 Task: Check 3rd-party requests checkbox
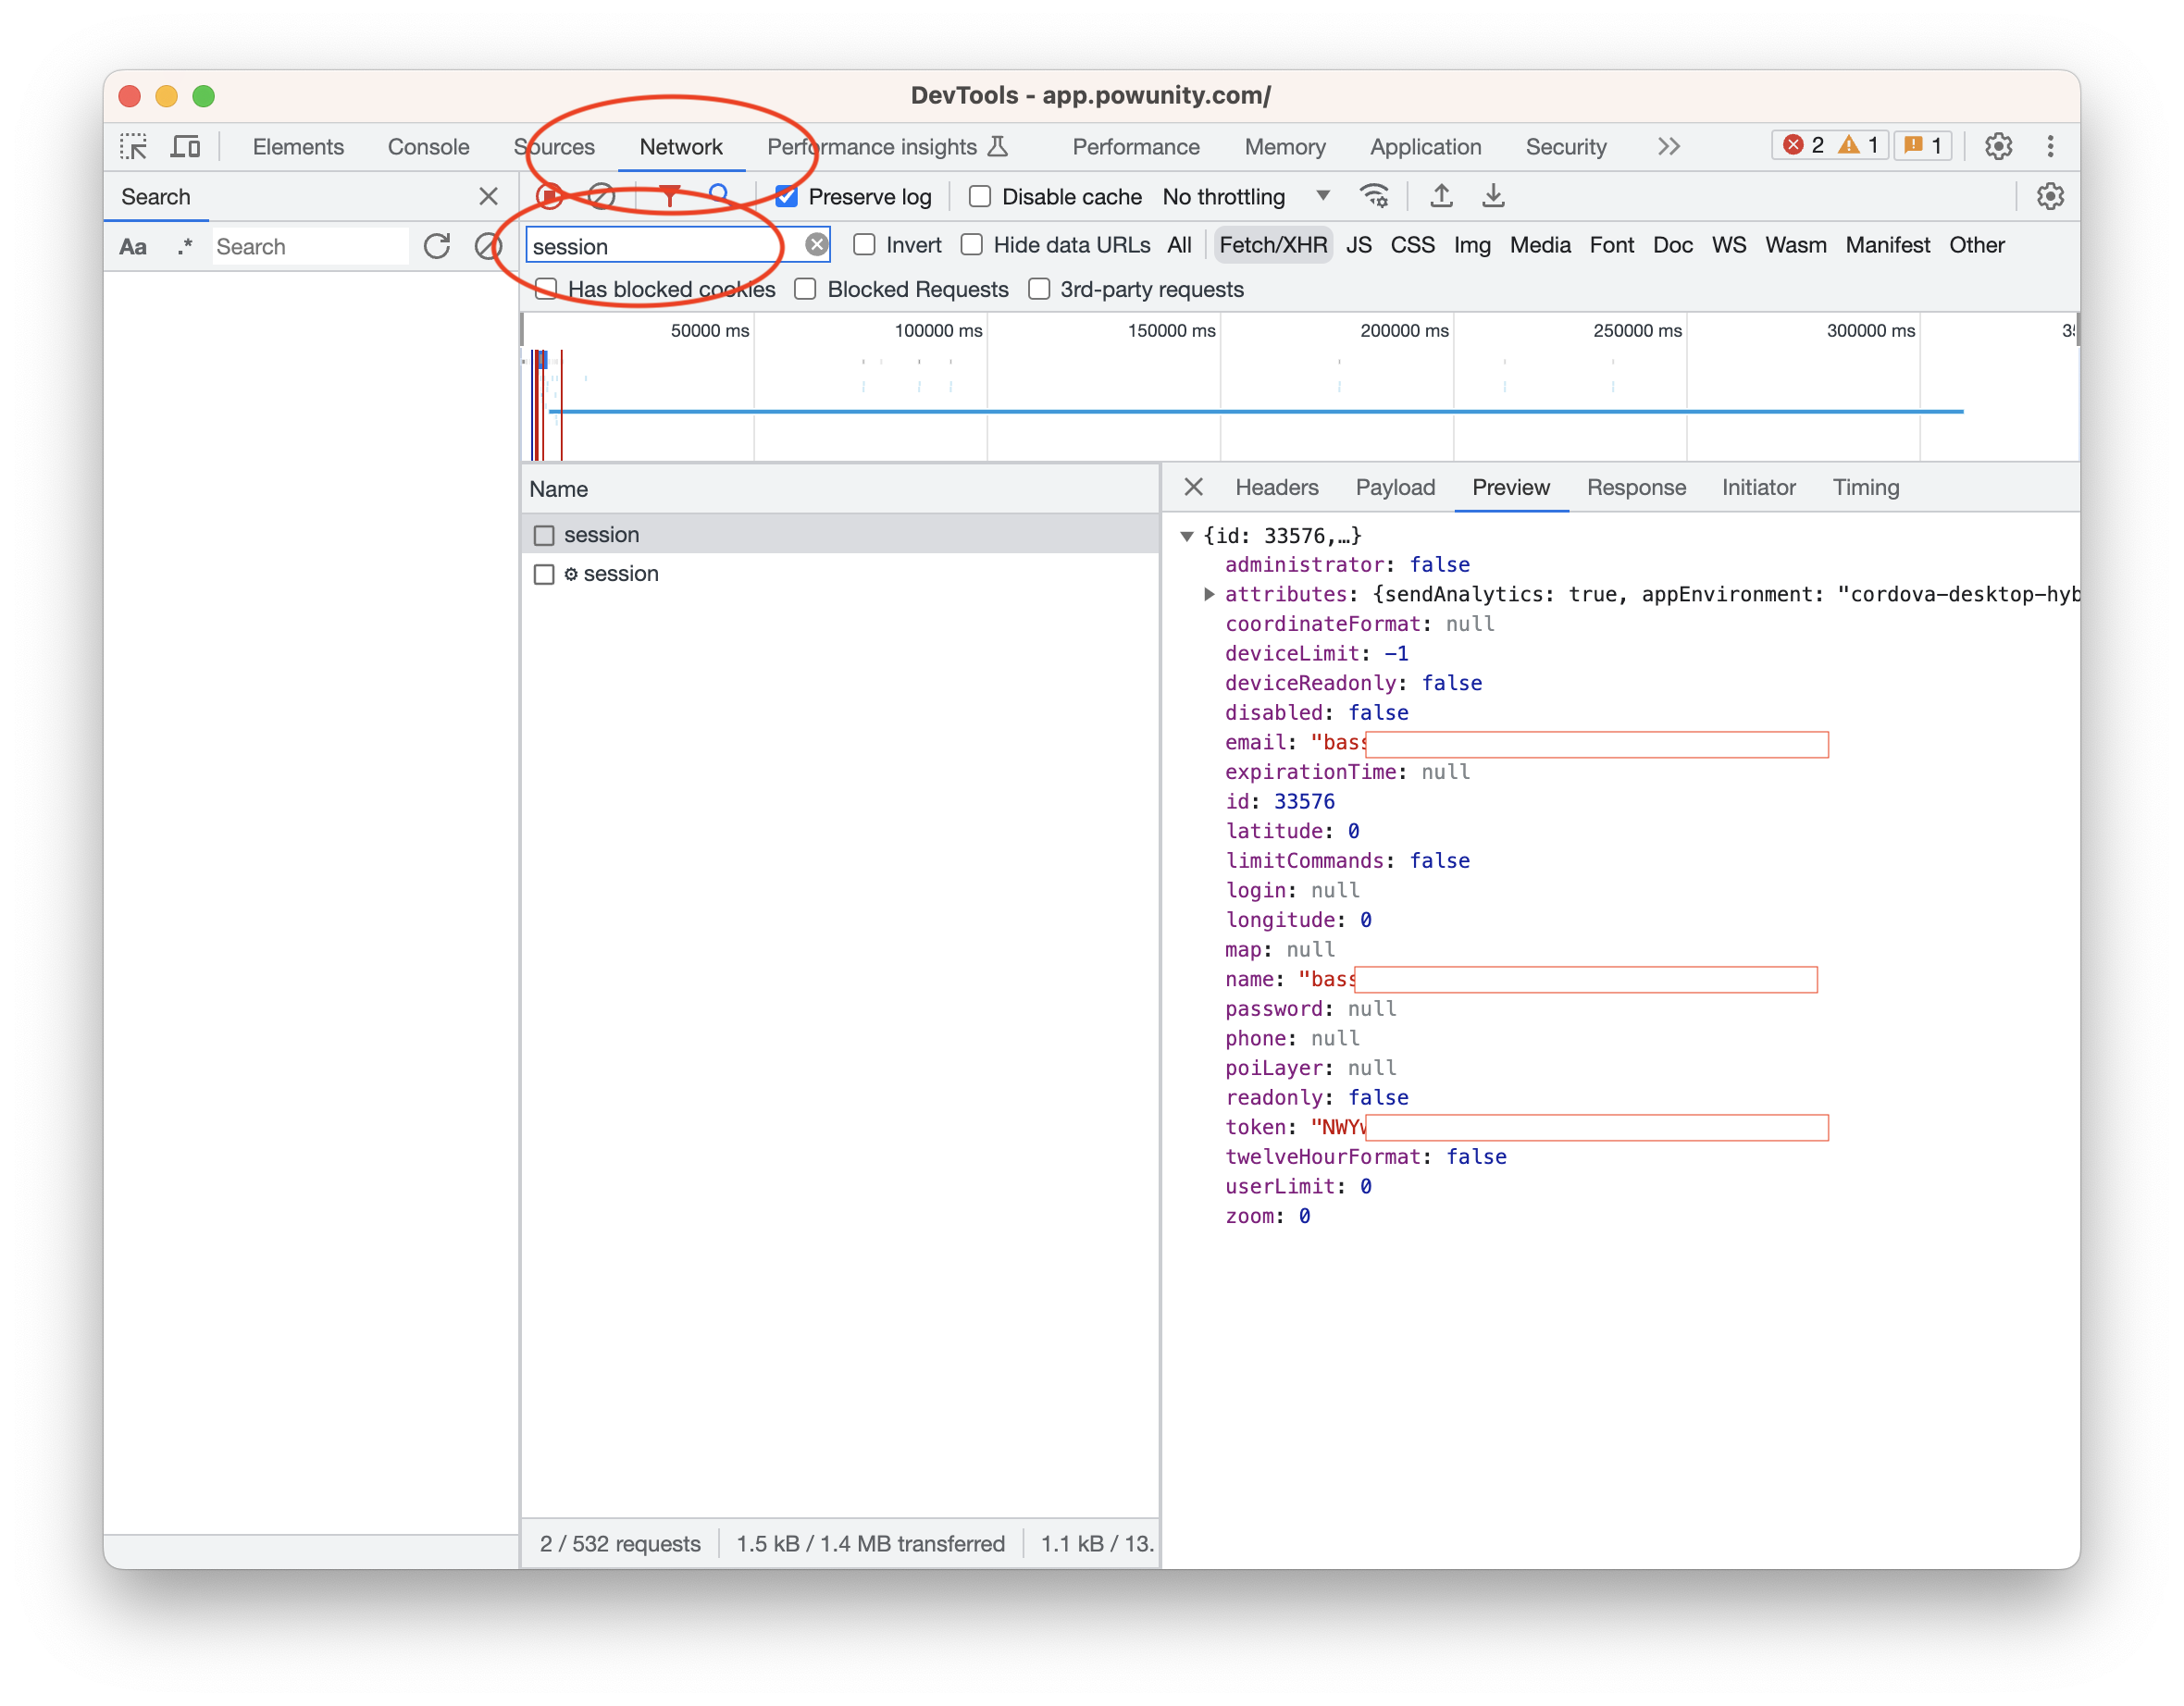point(1039,289)
